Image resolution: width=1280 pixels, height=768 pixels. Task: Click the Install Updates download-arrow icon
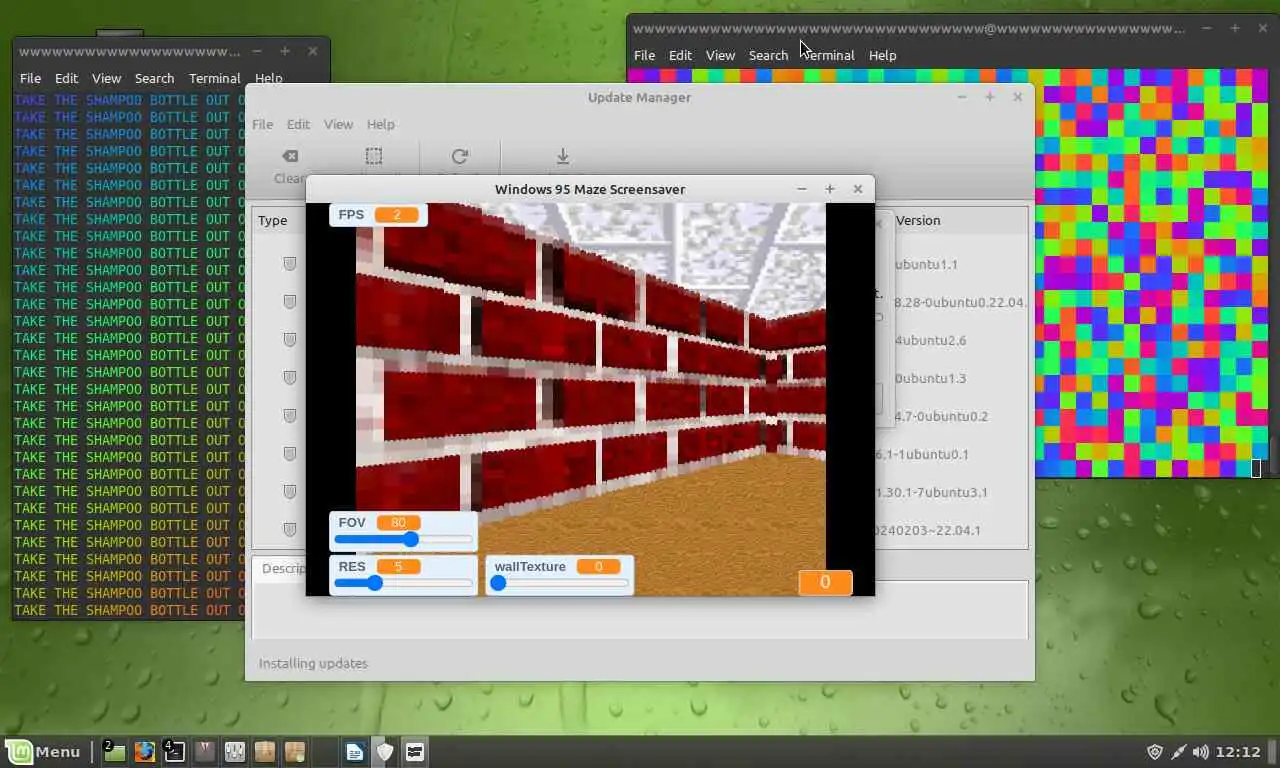point(563,156)
